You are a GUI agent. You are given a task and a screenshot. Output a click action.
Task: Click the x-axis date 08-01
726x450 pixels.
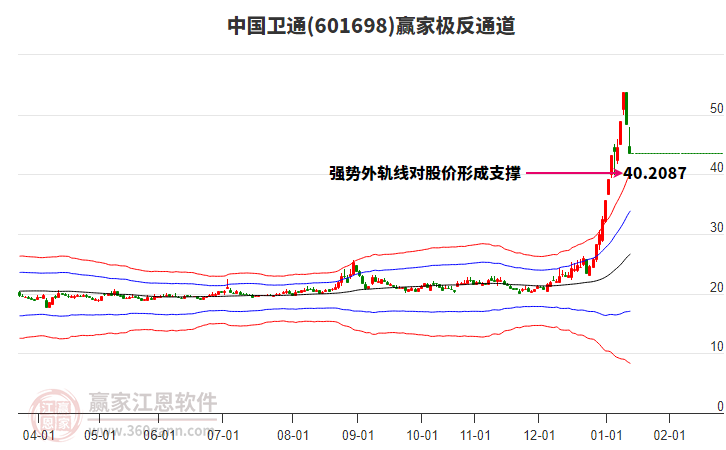(x=293, y=435)
